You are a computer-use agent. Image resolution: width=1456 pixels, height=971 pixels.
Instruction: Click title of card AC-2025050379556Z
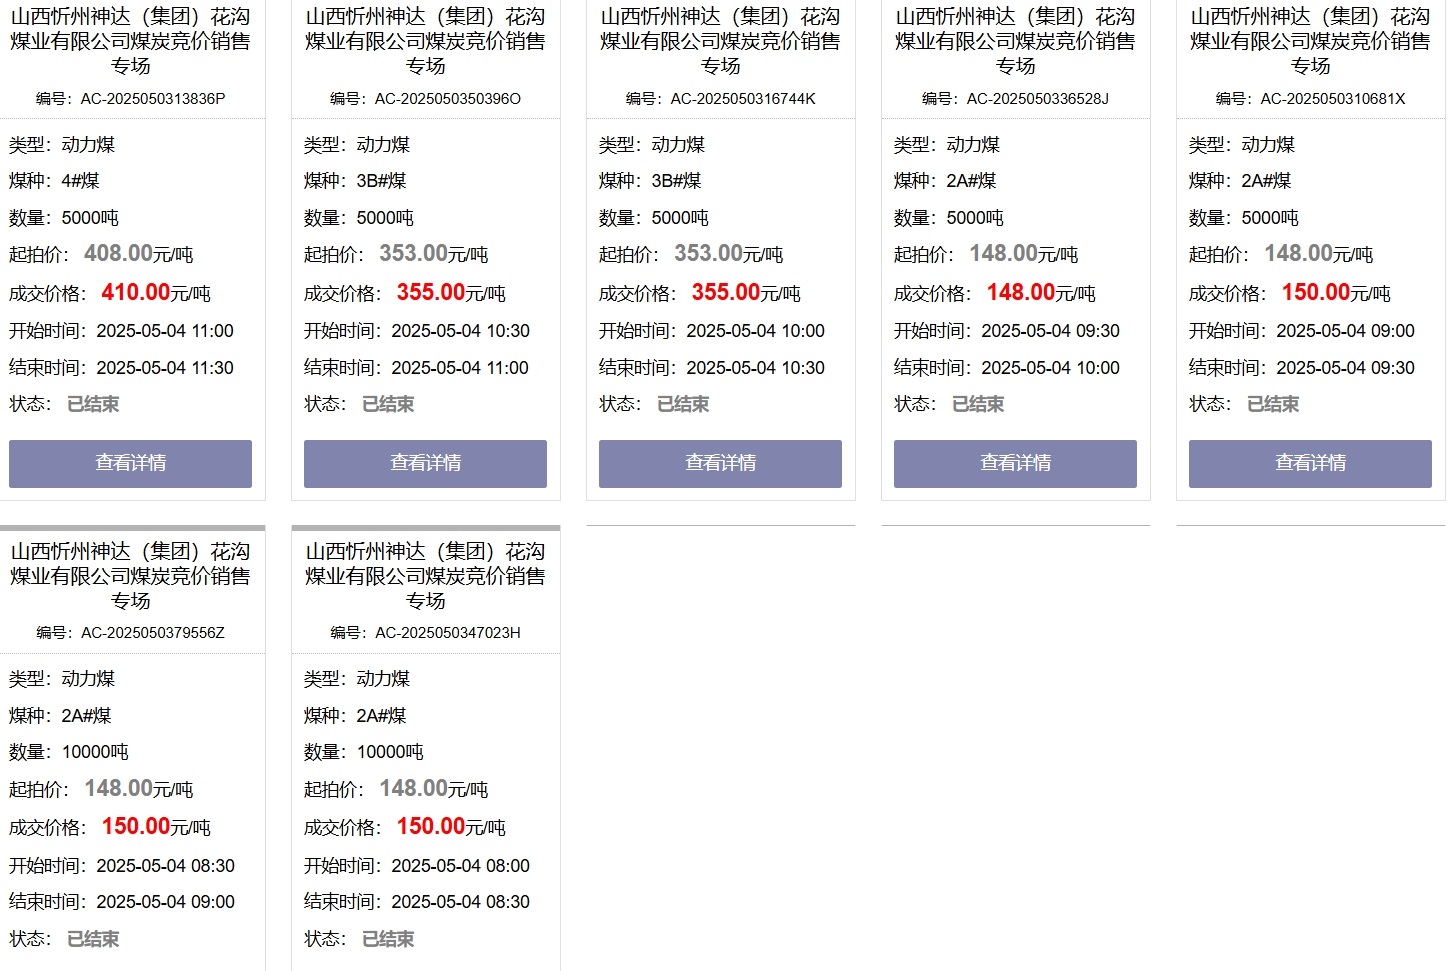click(x=130, y=576)
